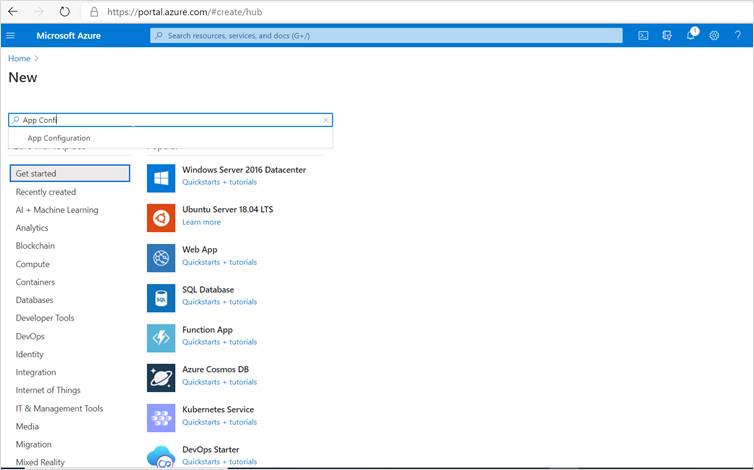Viewport: 754px width, 470px height.
Task: Click the site lock icon in address bar
Action: coord(94,12)
